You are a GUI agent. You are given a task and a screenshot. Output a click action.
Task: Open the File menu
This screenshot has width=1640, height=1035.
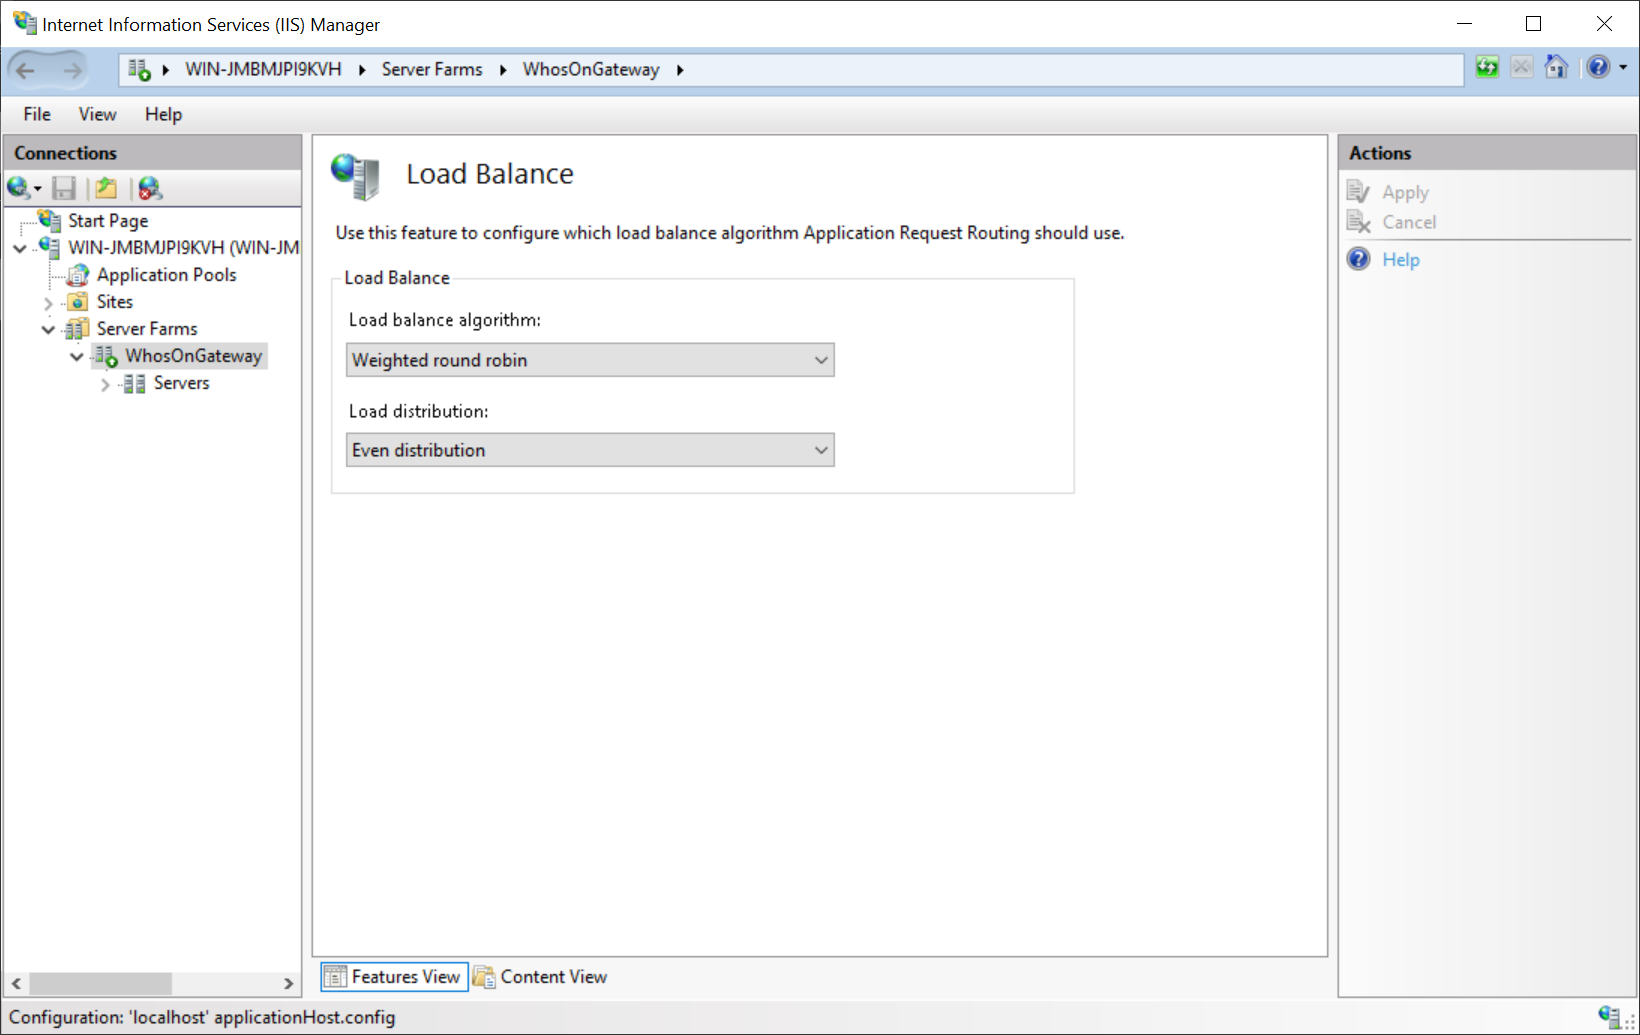(37, 114)
